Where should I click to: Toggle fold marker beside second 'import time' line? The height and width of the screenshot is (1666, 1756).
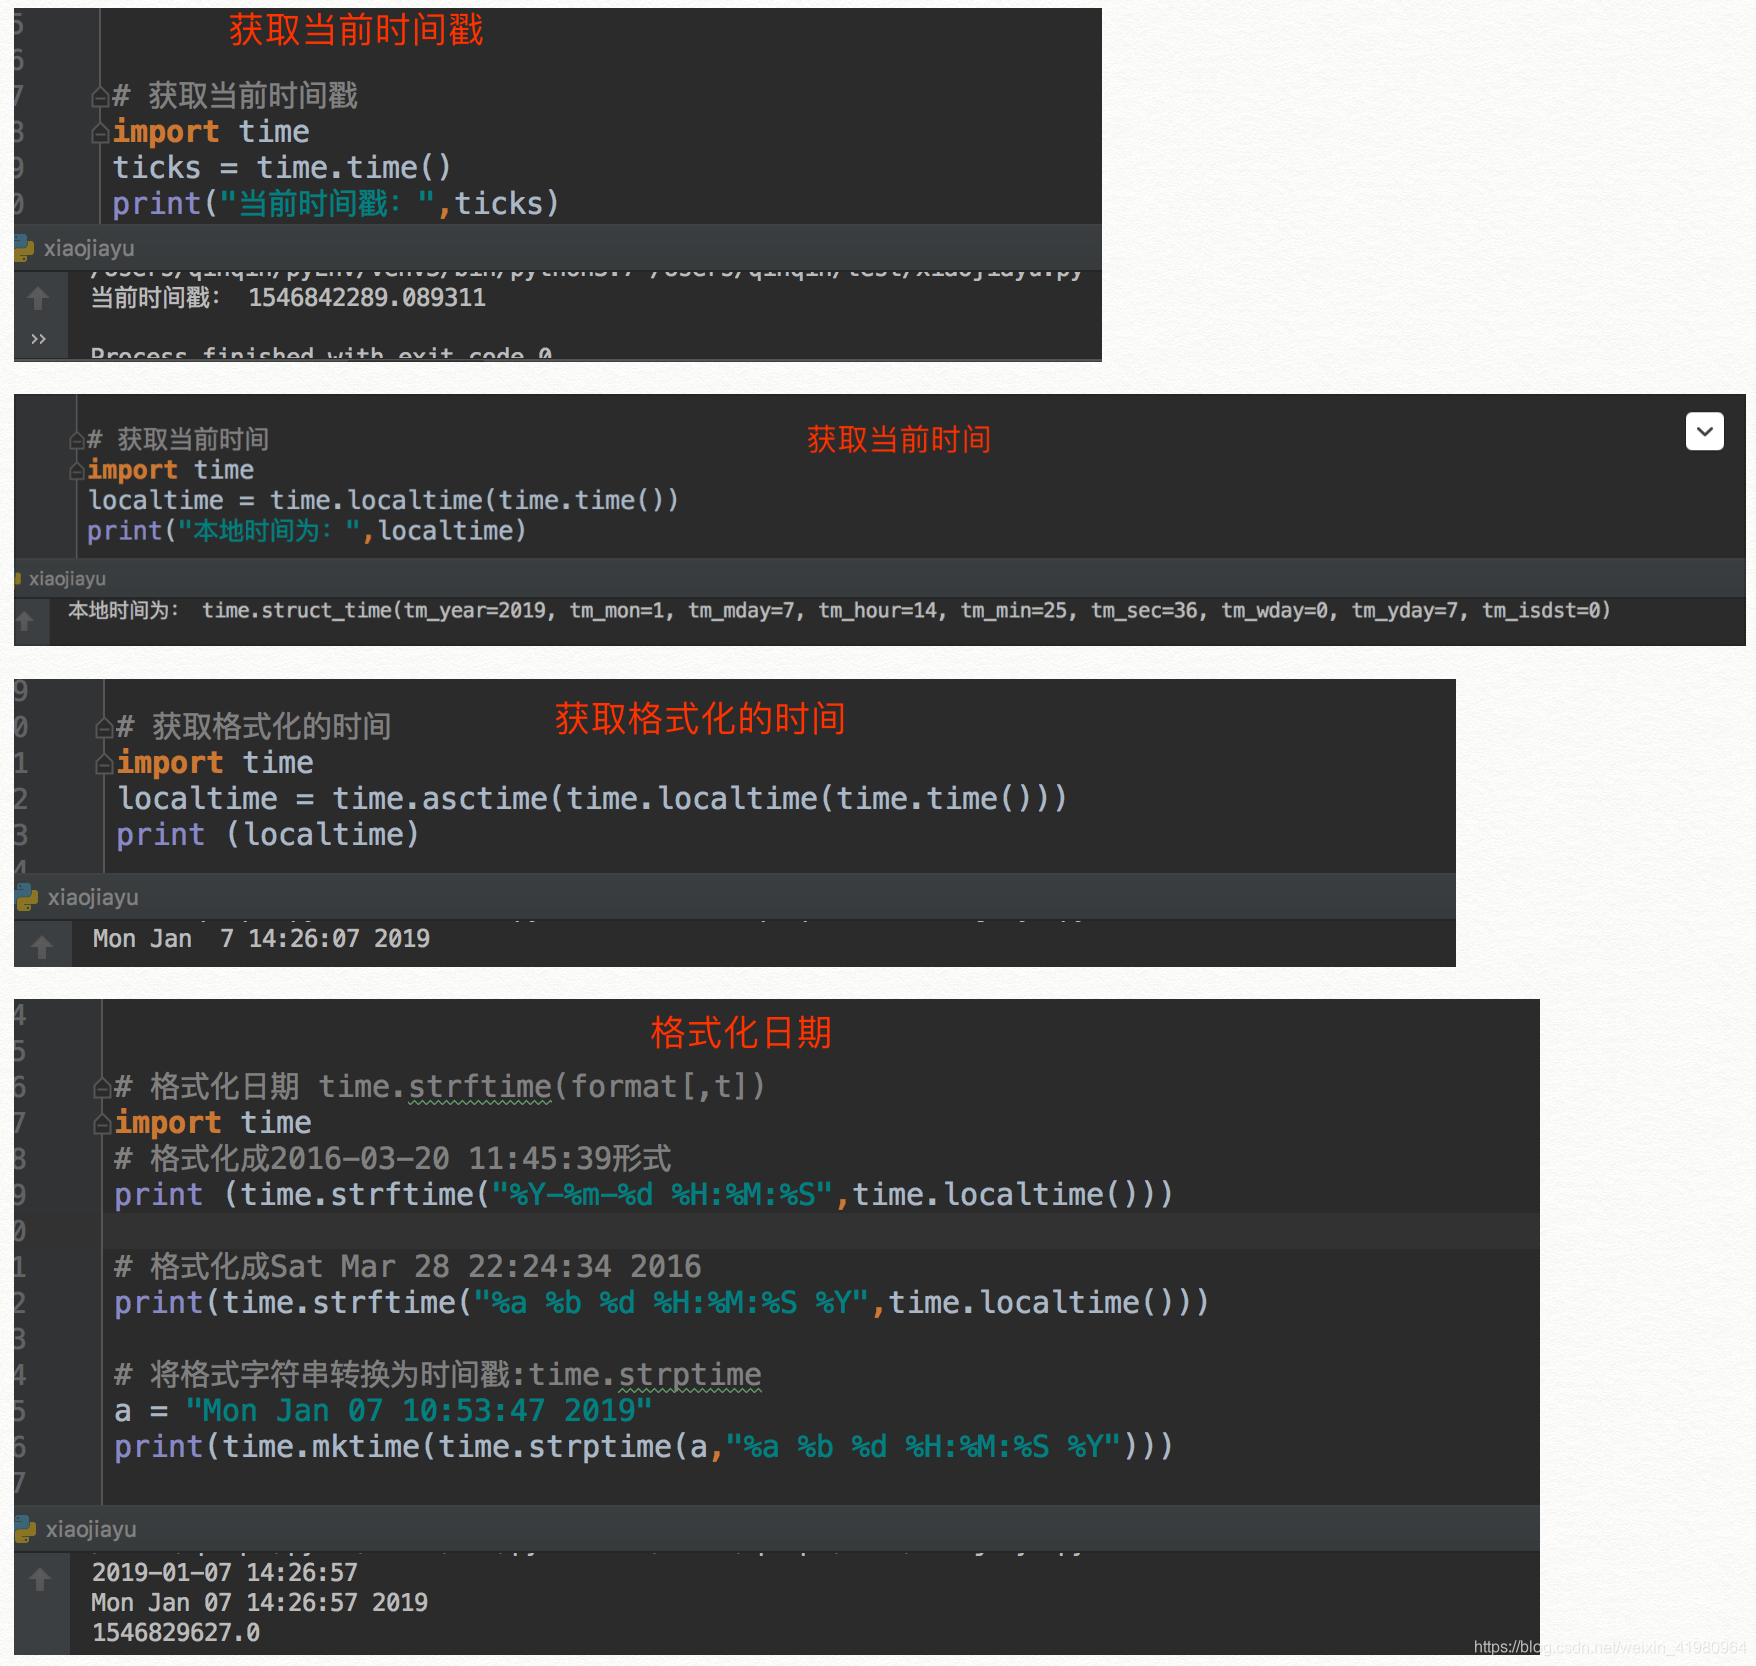(x=77, y=470)
